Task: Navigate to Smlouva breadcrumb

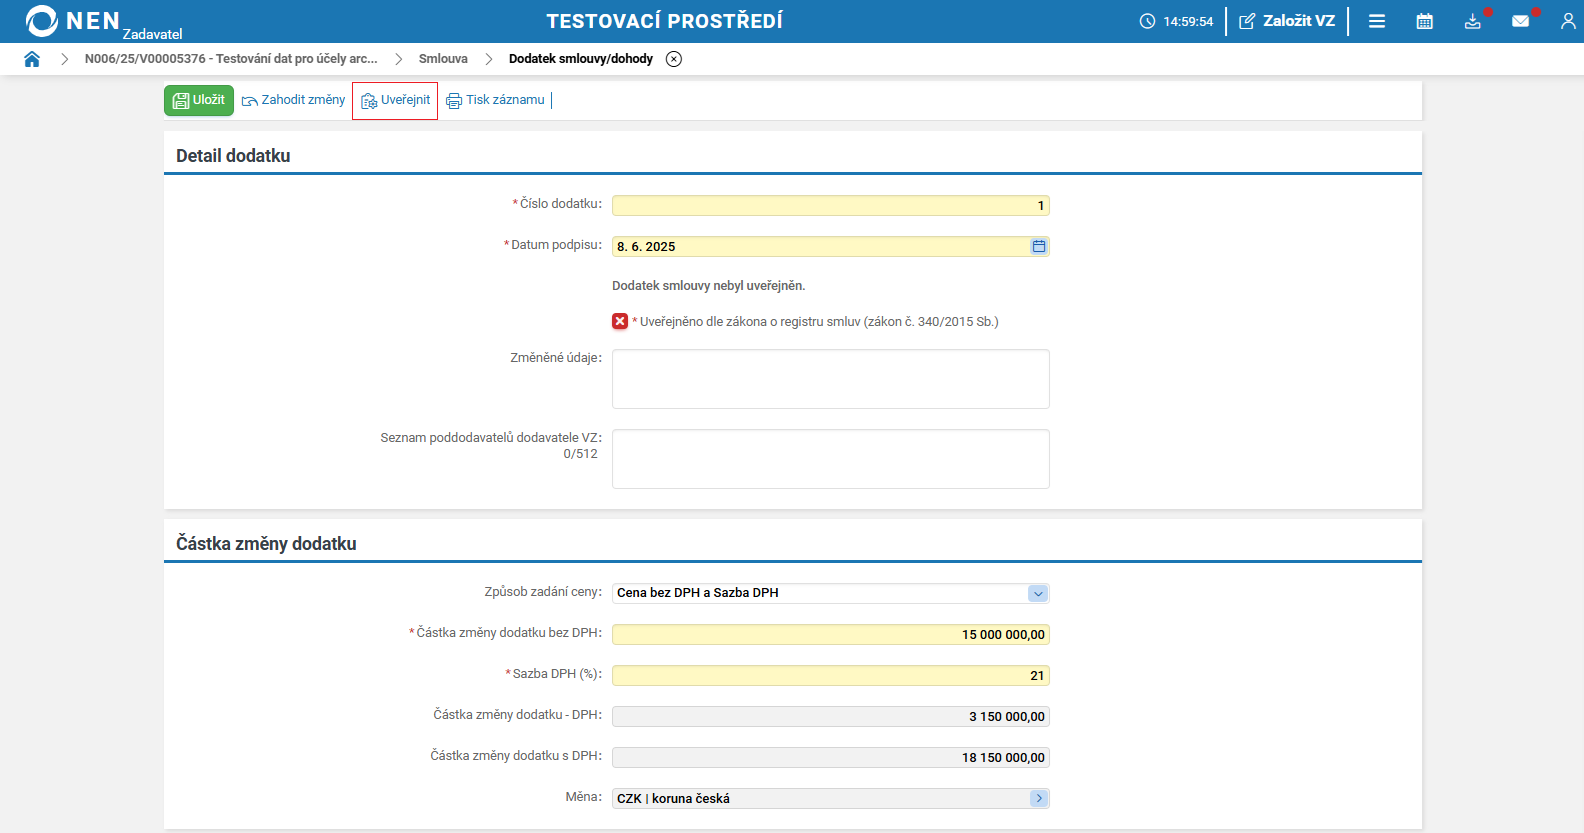Action: (443, 59)
